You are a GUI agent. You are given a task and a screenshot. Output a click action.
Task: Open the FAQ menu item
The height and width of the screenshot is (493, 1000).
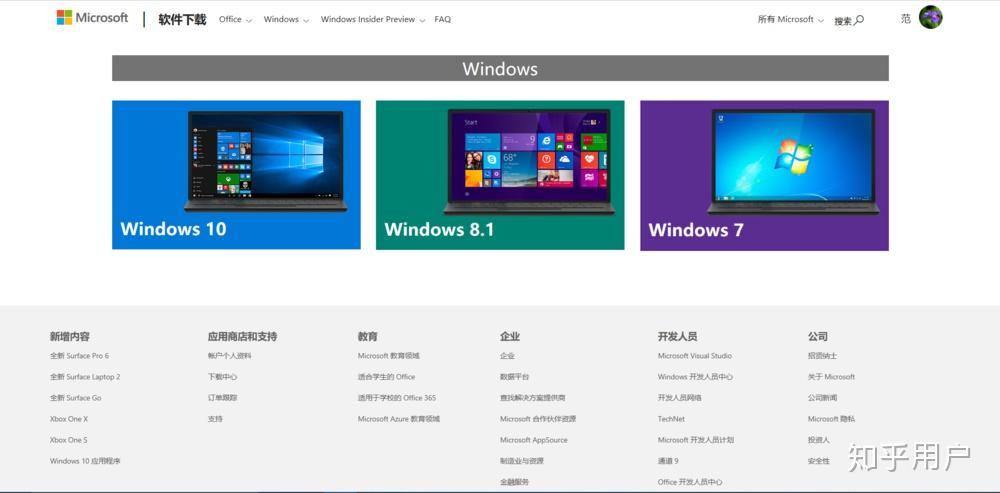coord(443,20)
